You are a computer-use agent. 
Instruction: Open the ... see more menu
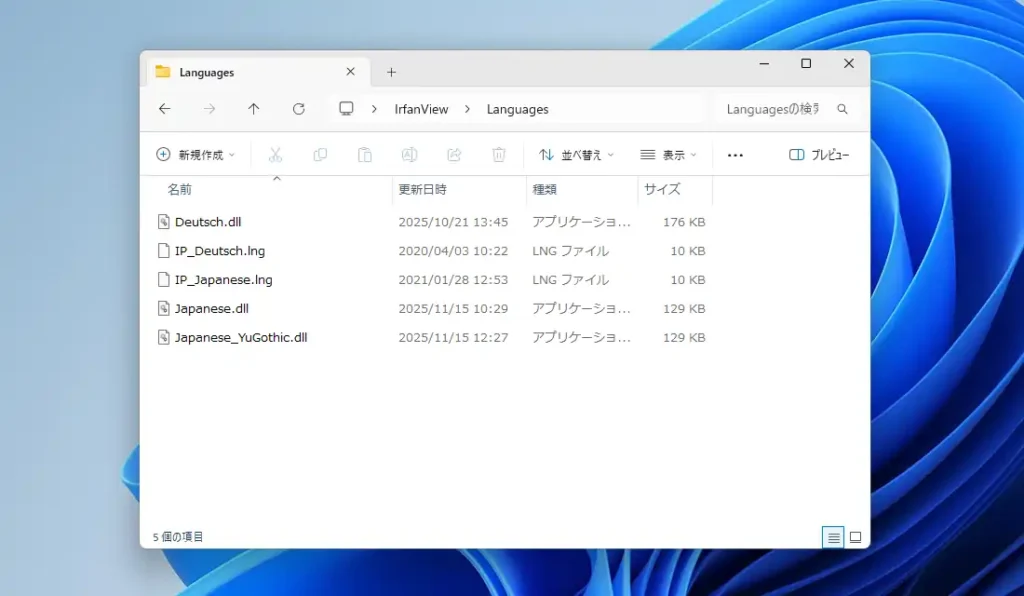[x=736, y=154]
